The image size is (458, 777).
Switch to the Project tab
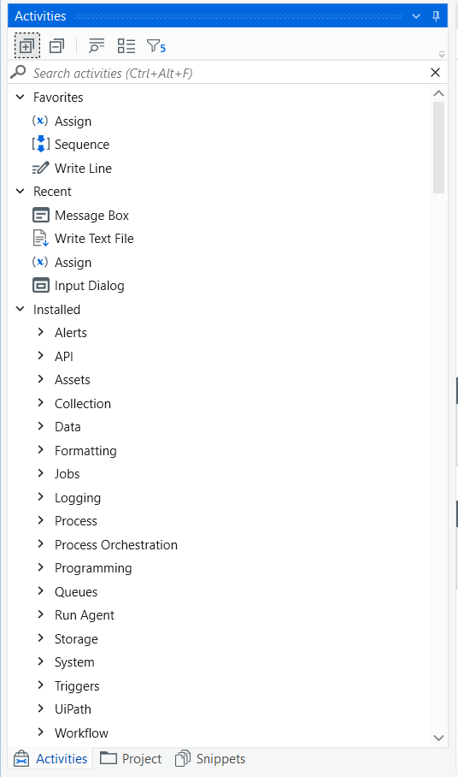(131, 759)
